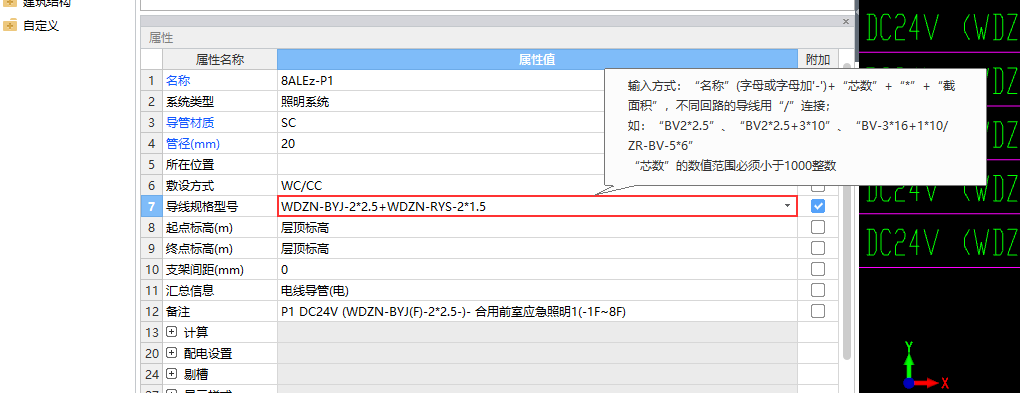Viewport: 1020px width, 393px height.
Task: Open the 导线规格型号 dropdown arrow
Action: tap(787, 206)
